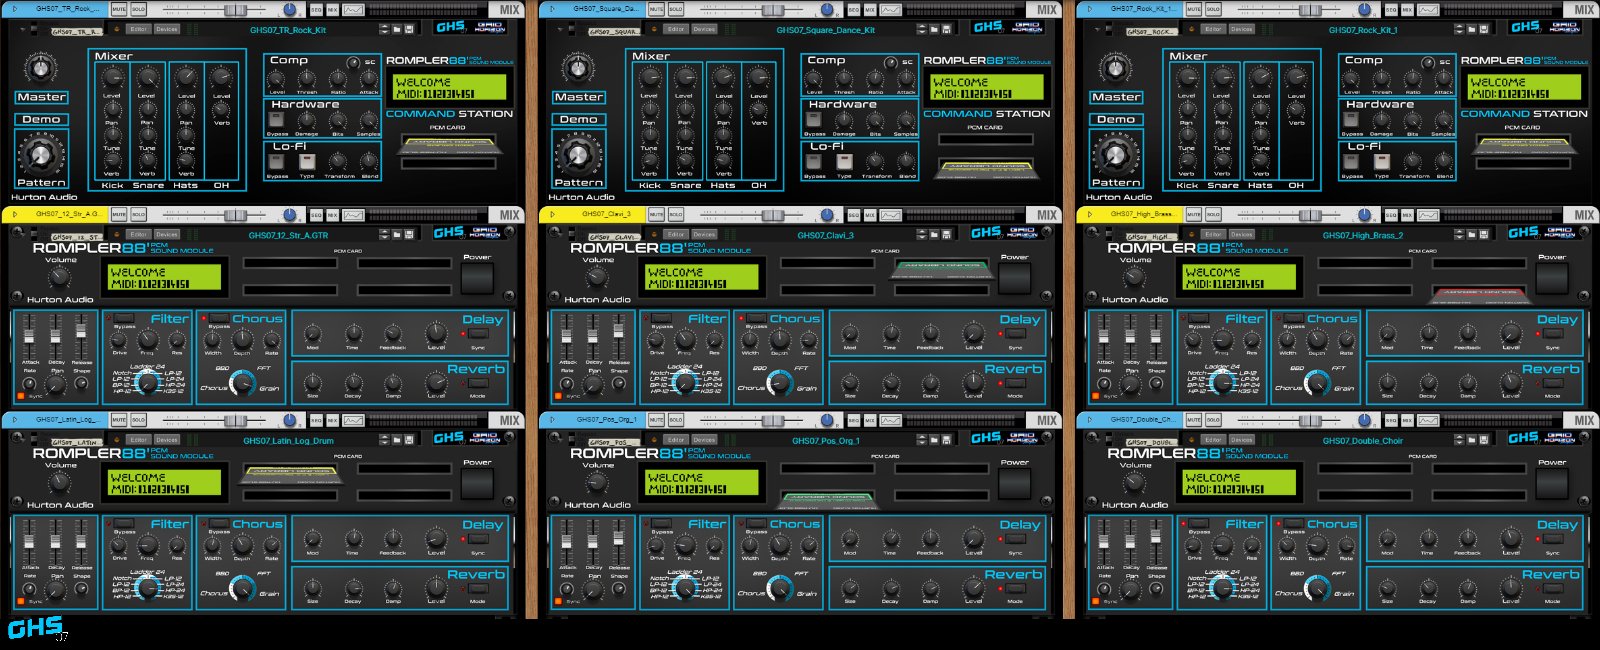Toggle Power button on GHS07_Double_Choir Rompler88
The width and height of the screenshot is (1600, 650).
point(1551,485)
